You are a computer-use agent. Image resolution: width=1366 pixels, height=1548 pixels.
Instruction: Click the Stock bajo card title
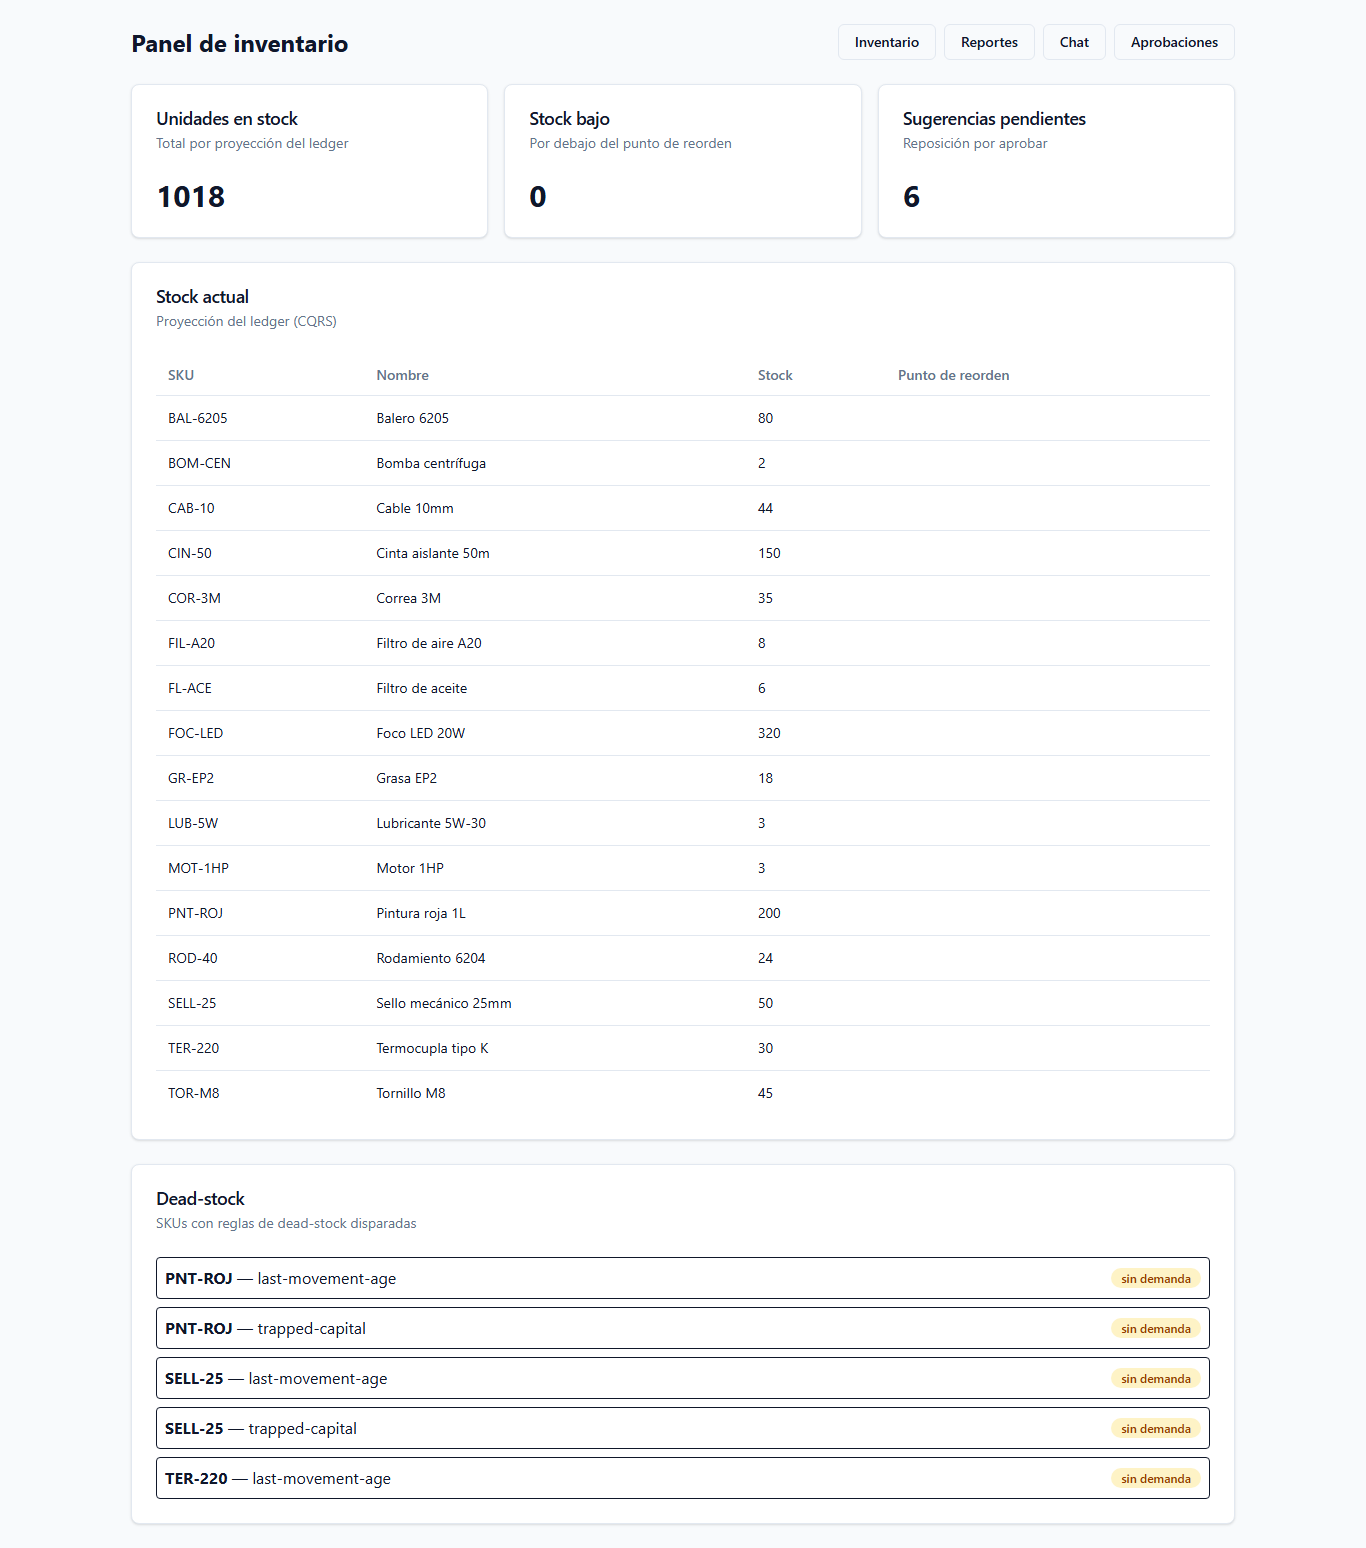pos(569,119)
